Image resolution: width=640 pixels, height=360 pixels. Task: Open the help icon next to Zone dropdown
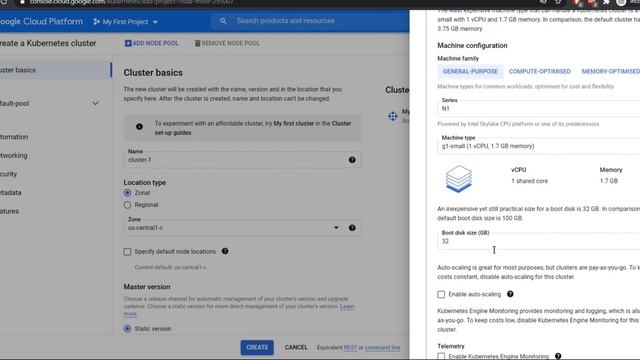[x=352, y=228]
